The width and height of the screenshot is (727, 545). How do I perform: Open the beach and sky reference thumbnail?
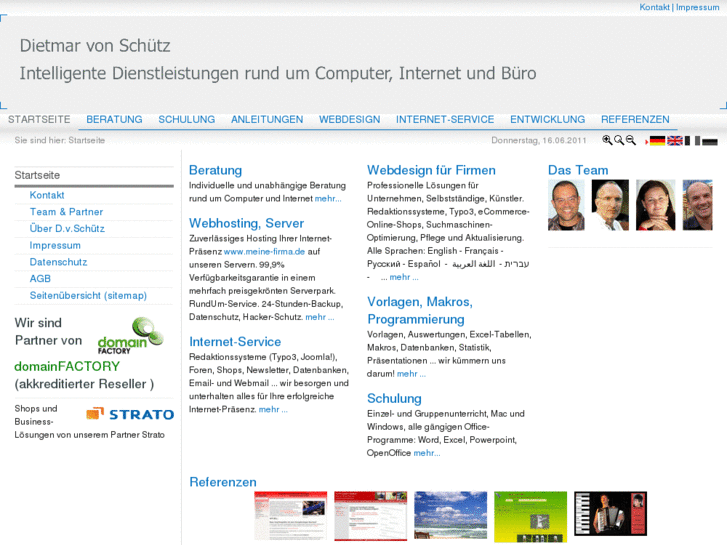click(x=451, y=515)
